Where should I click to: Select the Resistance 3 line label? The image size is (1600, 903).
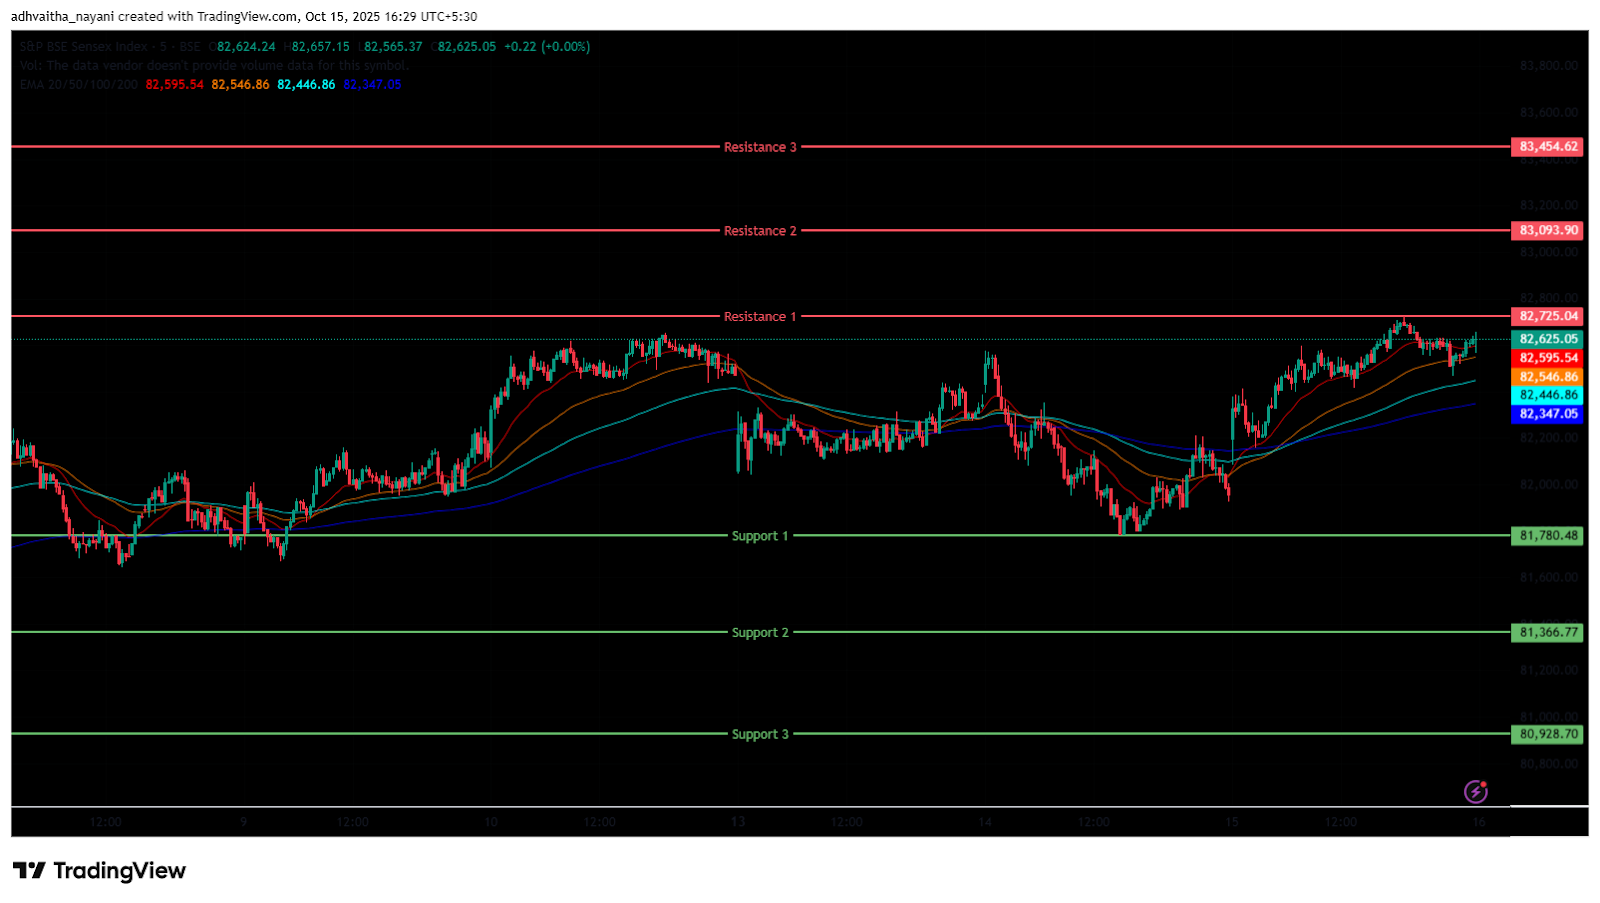pyautogui.click(x=760, y=147)
